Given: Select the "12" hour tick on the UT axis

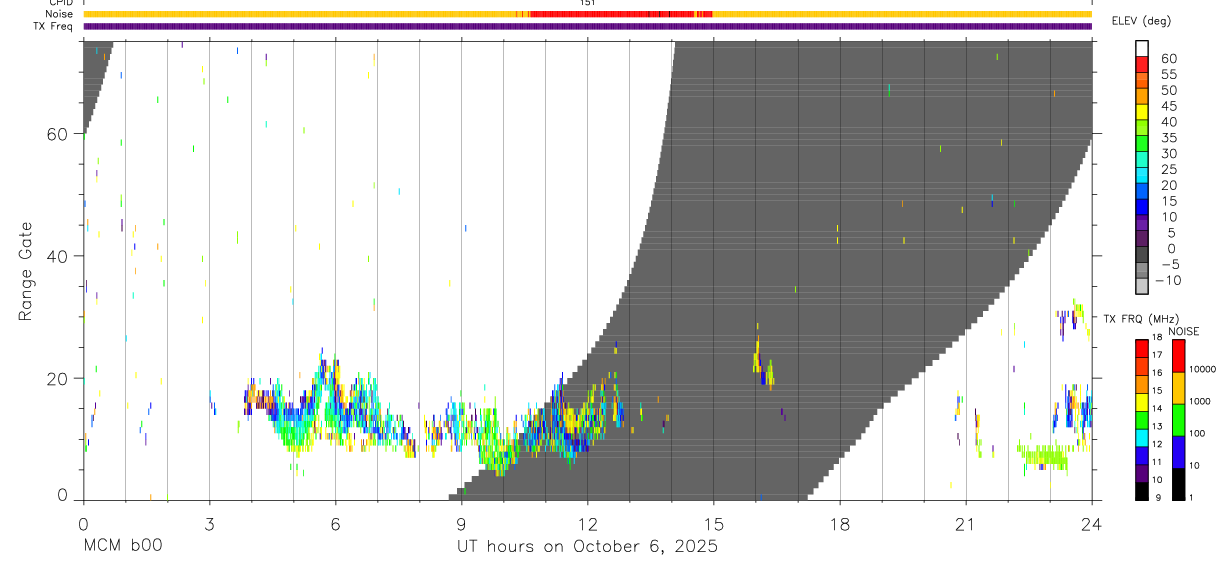Looking at the screenshot, I should click(x=587, y=524).
